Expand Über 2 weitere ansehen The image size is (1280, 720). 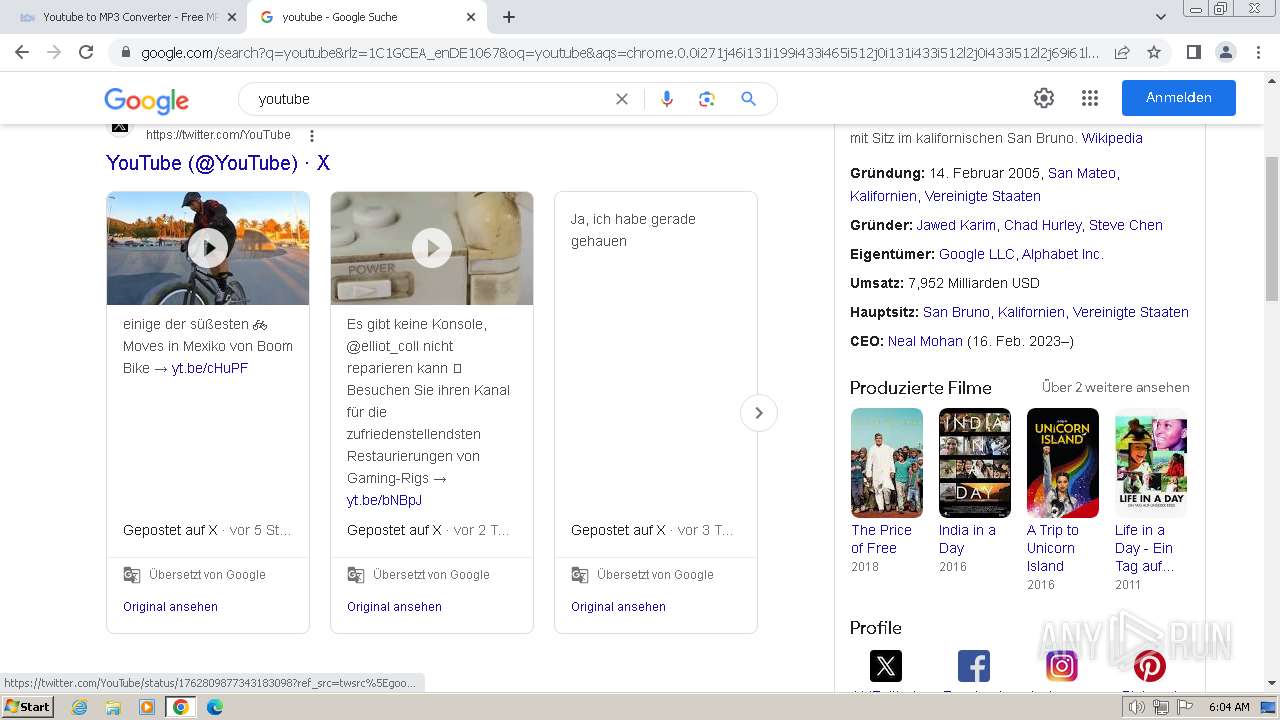click(1116, 387)
